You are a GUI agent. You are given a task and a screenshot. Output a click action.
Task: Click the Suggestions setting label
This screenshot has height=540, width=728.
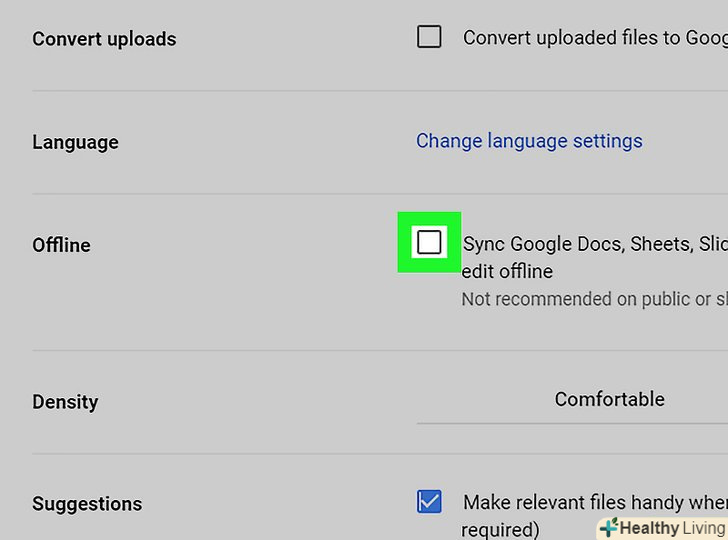click(x=87, y=504)
